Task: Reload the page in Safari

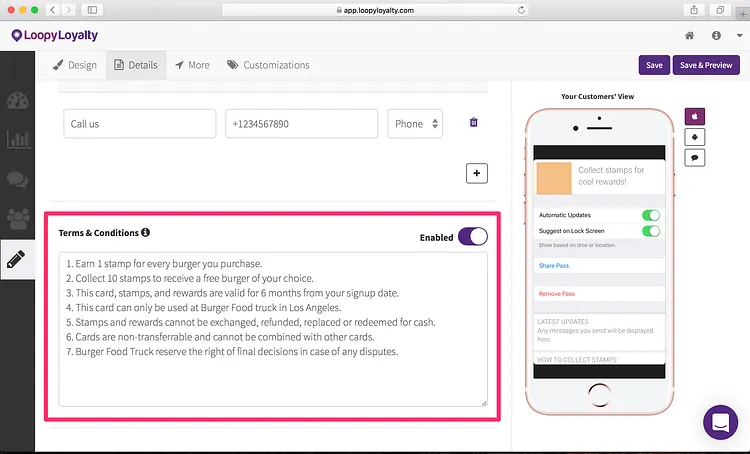Action: click(x=521, y=10)
